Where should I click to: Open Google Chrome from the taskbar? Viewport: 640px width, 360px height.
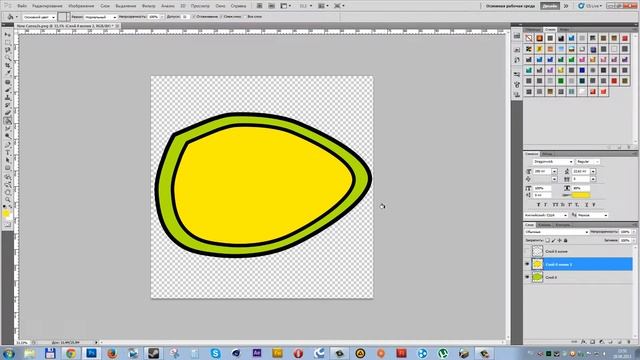click(71, 353)
